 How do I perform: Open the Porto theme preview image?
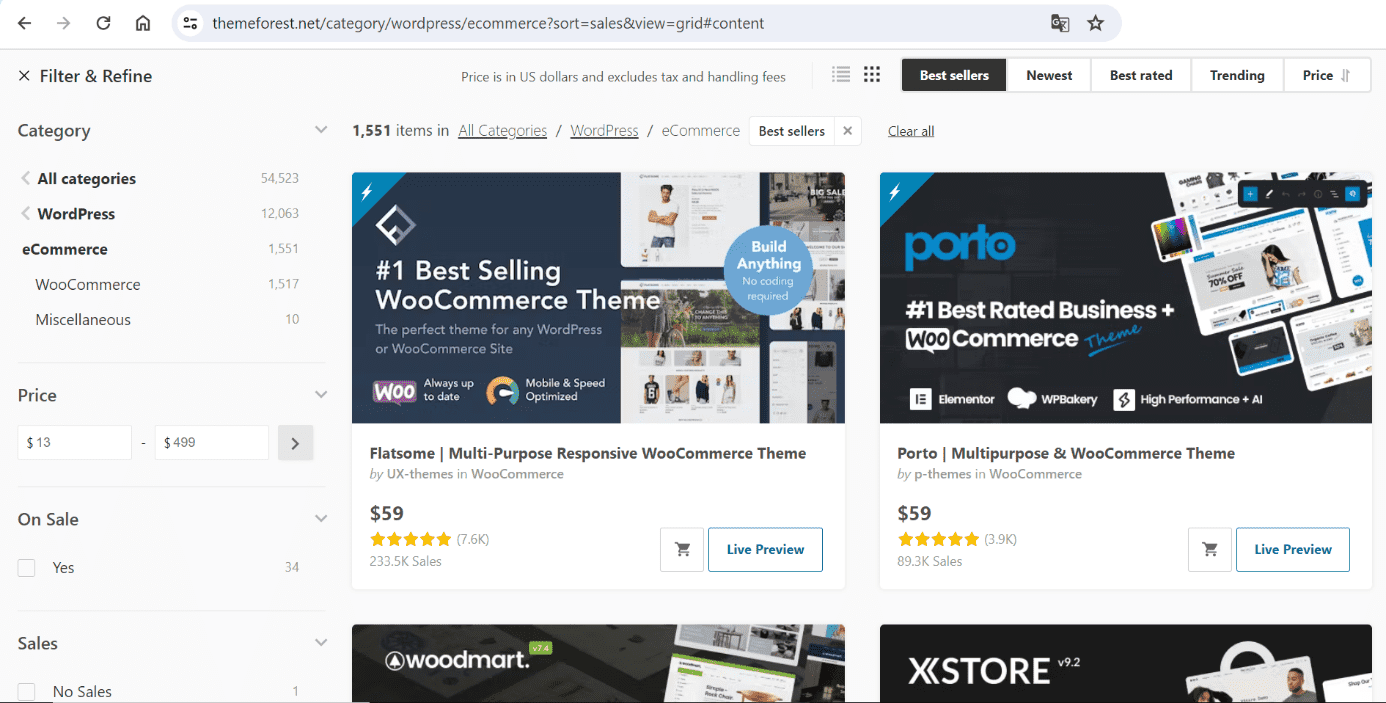(1126, 298)
